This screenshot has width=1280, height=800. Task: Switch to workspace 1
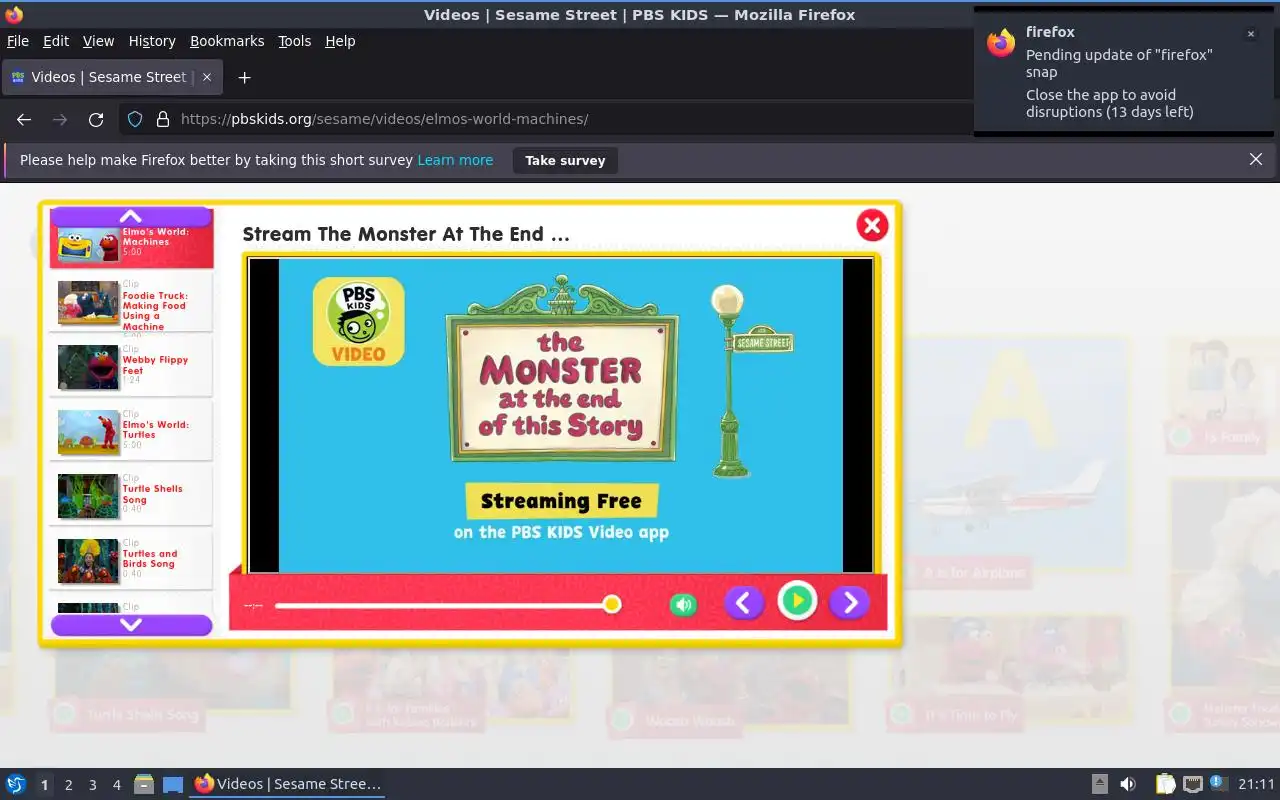click(x=44, y=785)
